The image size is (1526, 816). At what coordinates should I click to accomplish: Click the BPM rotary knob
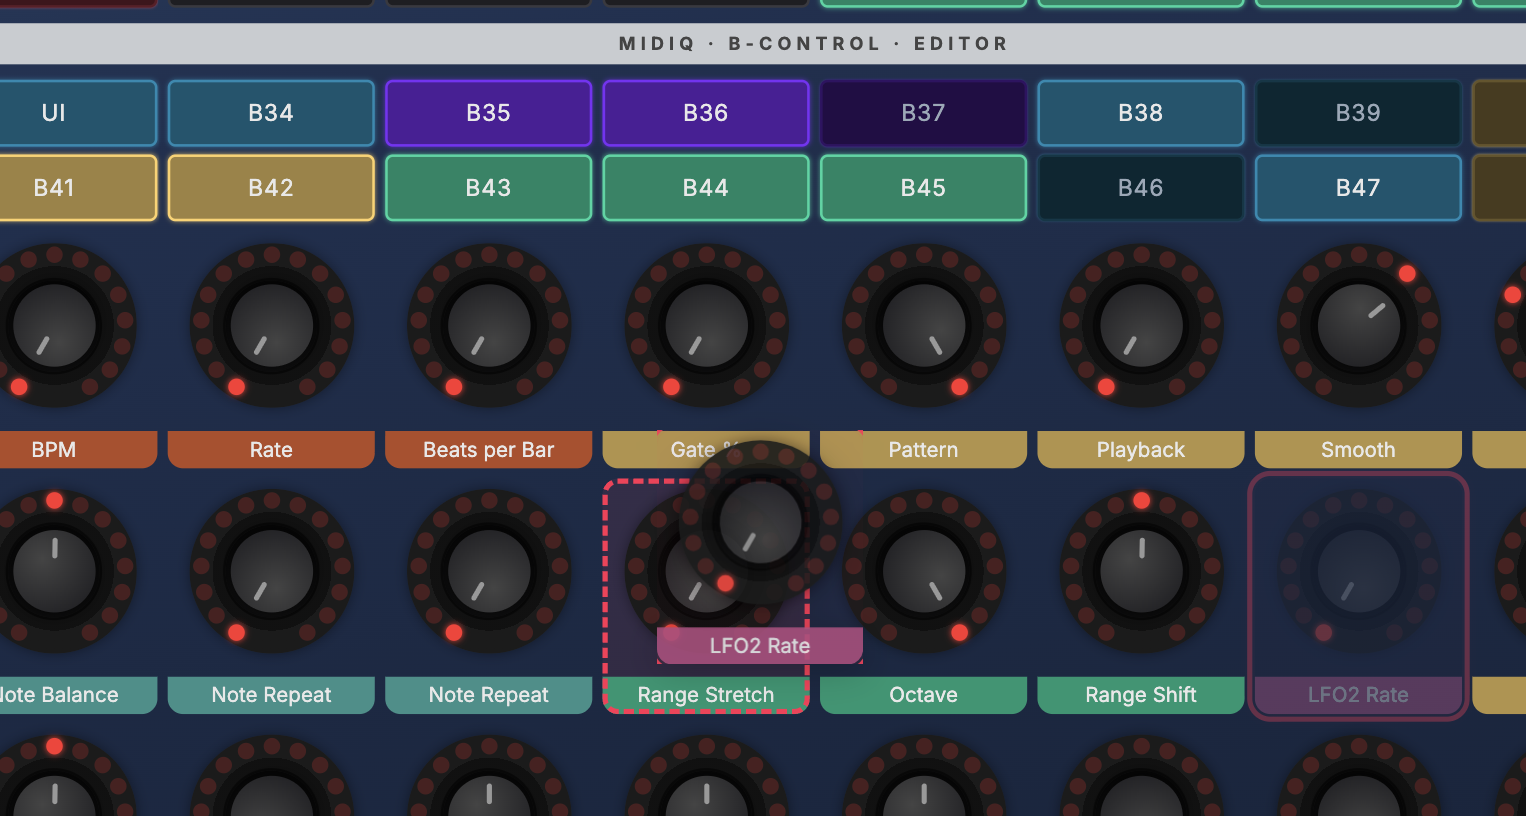[x=54, y=325]
